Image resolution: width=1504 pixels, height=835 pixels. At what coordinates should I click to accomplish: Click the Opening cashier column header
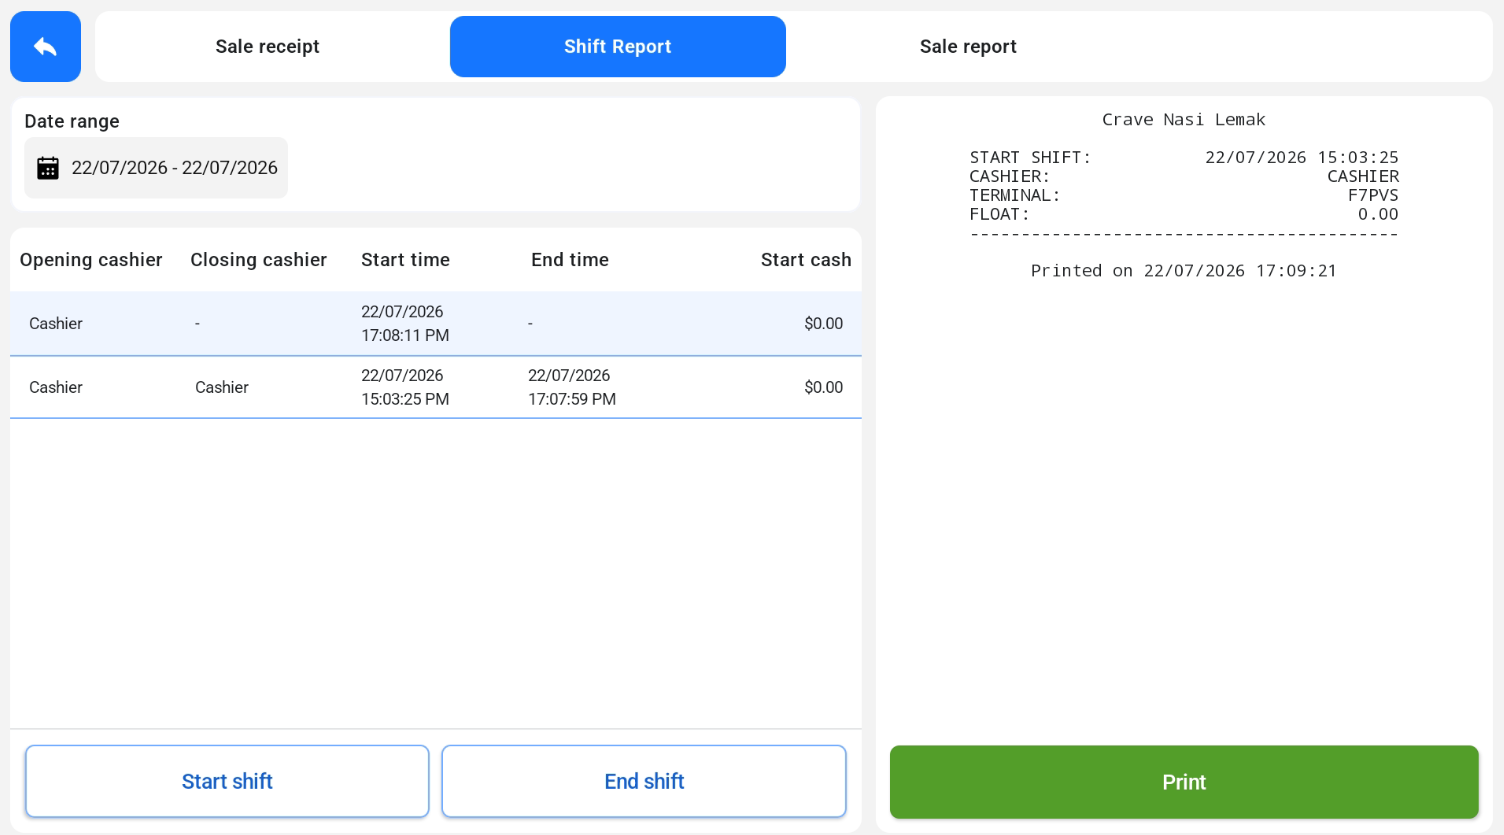(x=91, y=260)
